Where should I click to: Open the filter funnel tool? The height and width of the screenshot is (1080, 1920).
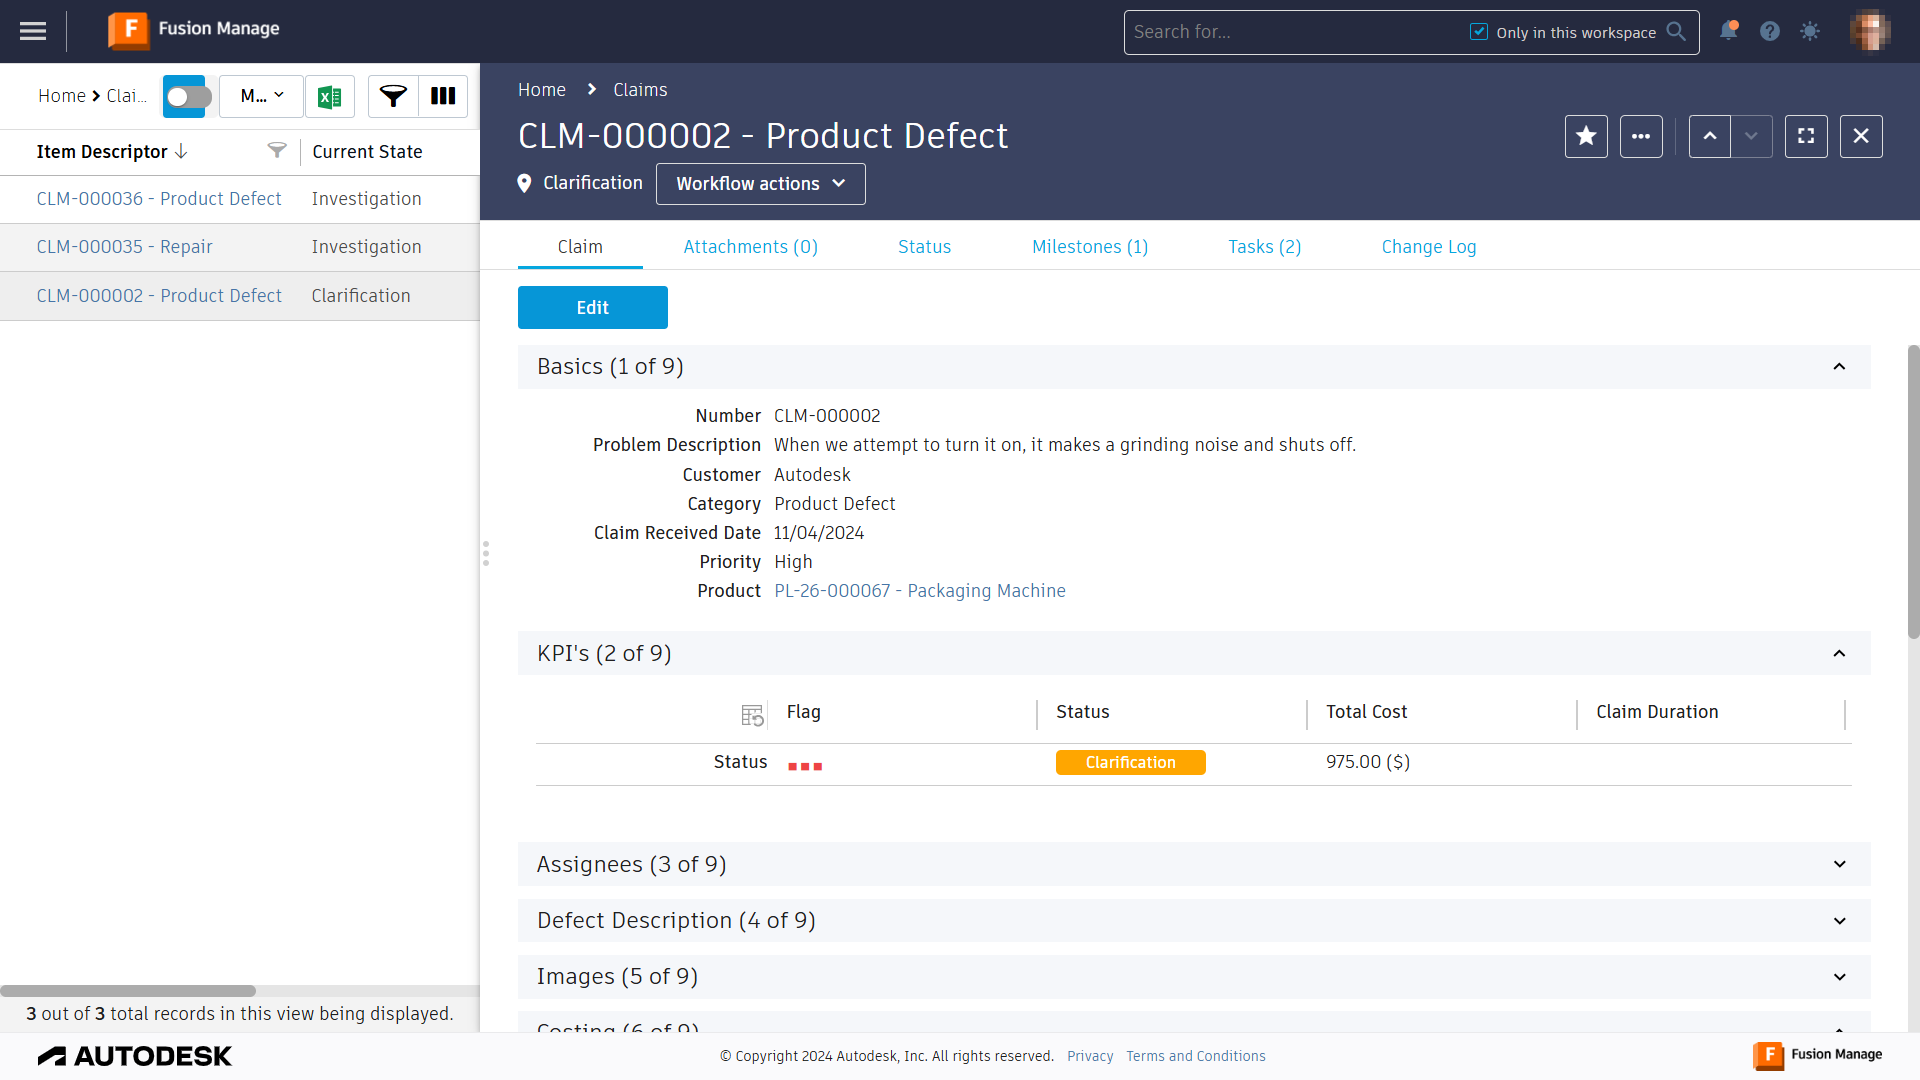point(393,96)
